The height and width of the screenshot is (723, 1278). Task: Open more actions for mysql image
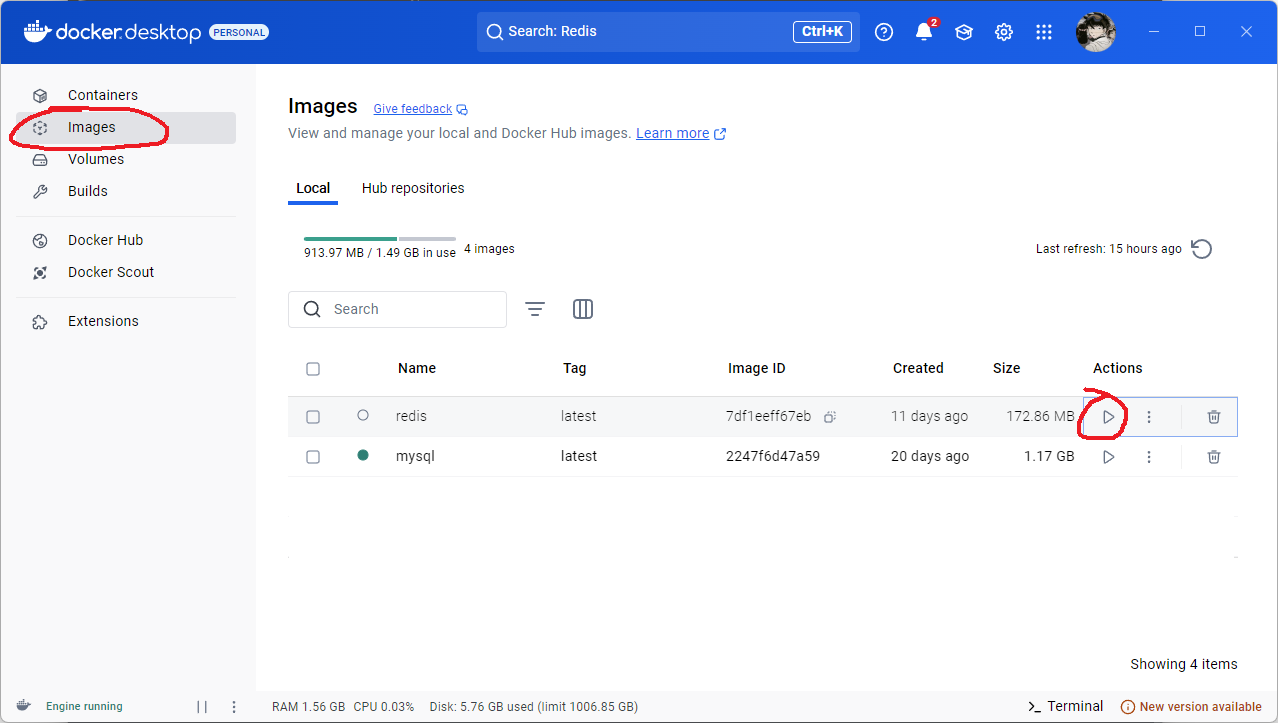(1148, 457)
